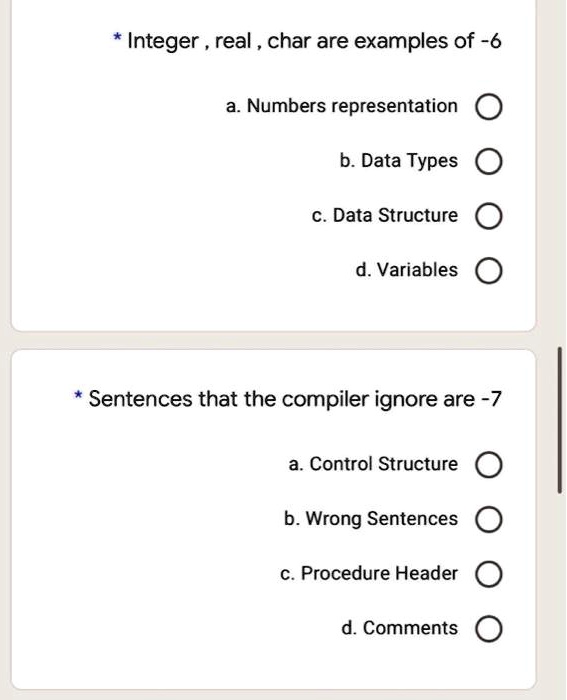Click the 'c. Data Structure' answer text
This screenshot has width=567, height=700.
[385, 215]
